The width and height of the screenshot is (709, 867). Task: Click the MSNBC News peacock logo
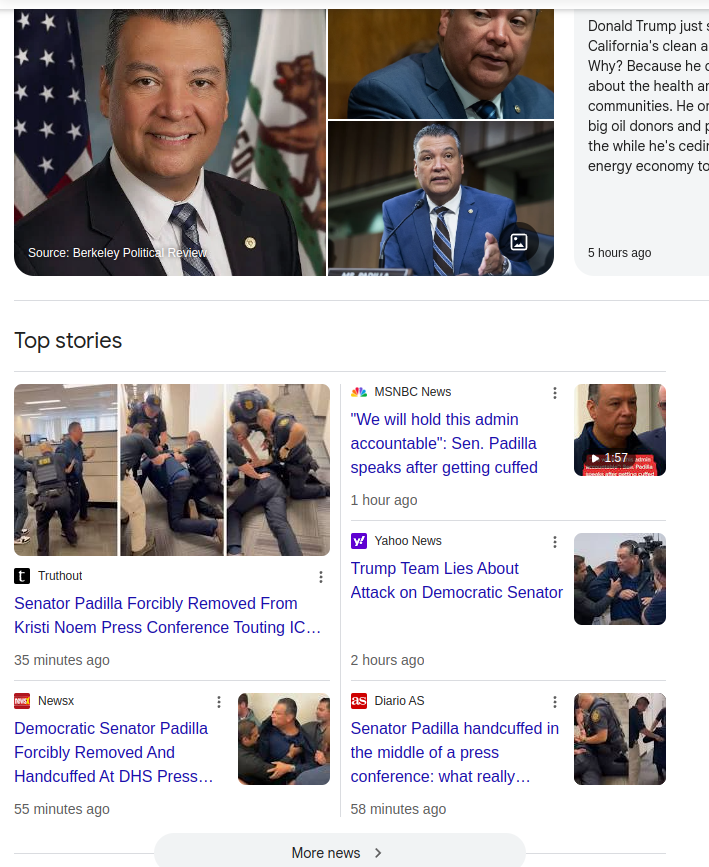pos(359,392)
